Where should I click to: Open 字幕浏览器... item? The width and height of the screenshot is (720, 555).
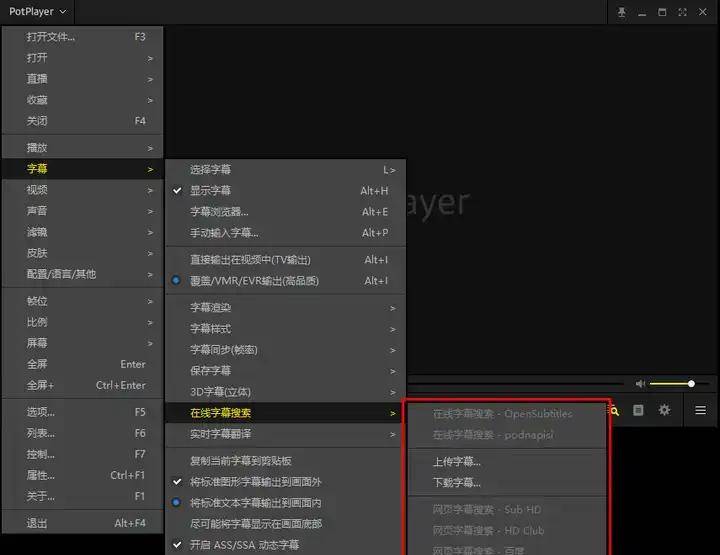click(x=285, y=212)
